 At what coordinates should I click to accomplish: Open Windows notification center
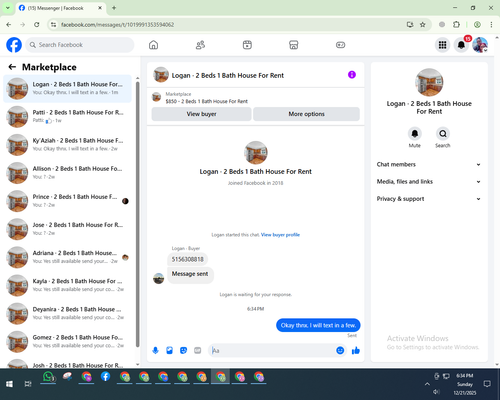tap(487, 384)
